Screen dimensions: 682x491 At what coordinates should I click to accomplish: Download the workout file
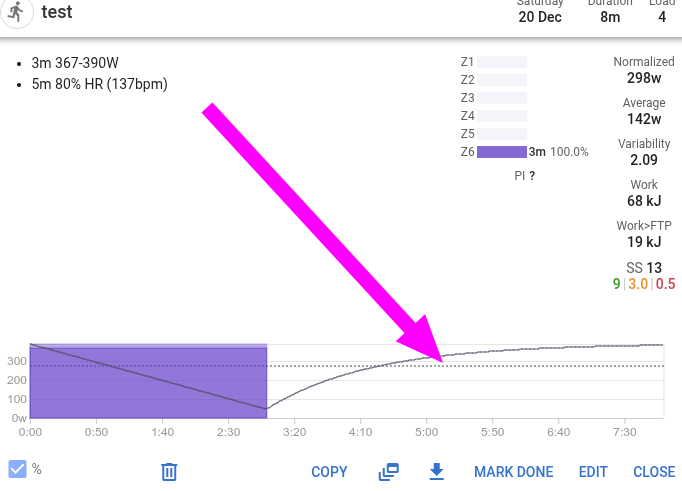pos(435,471)
